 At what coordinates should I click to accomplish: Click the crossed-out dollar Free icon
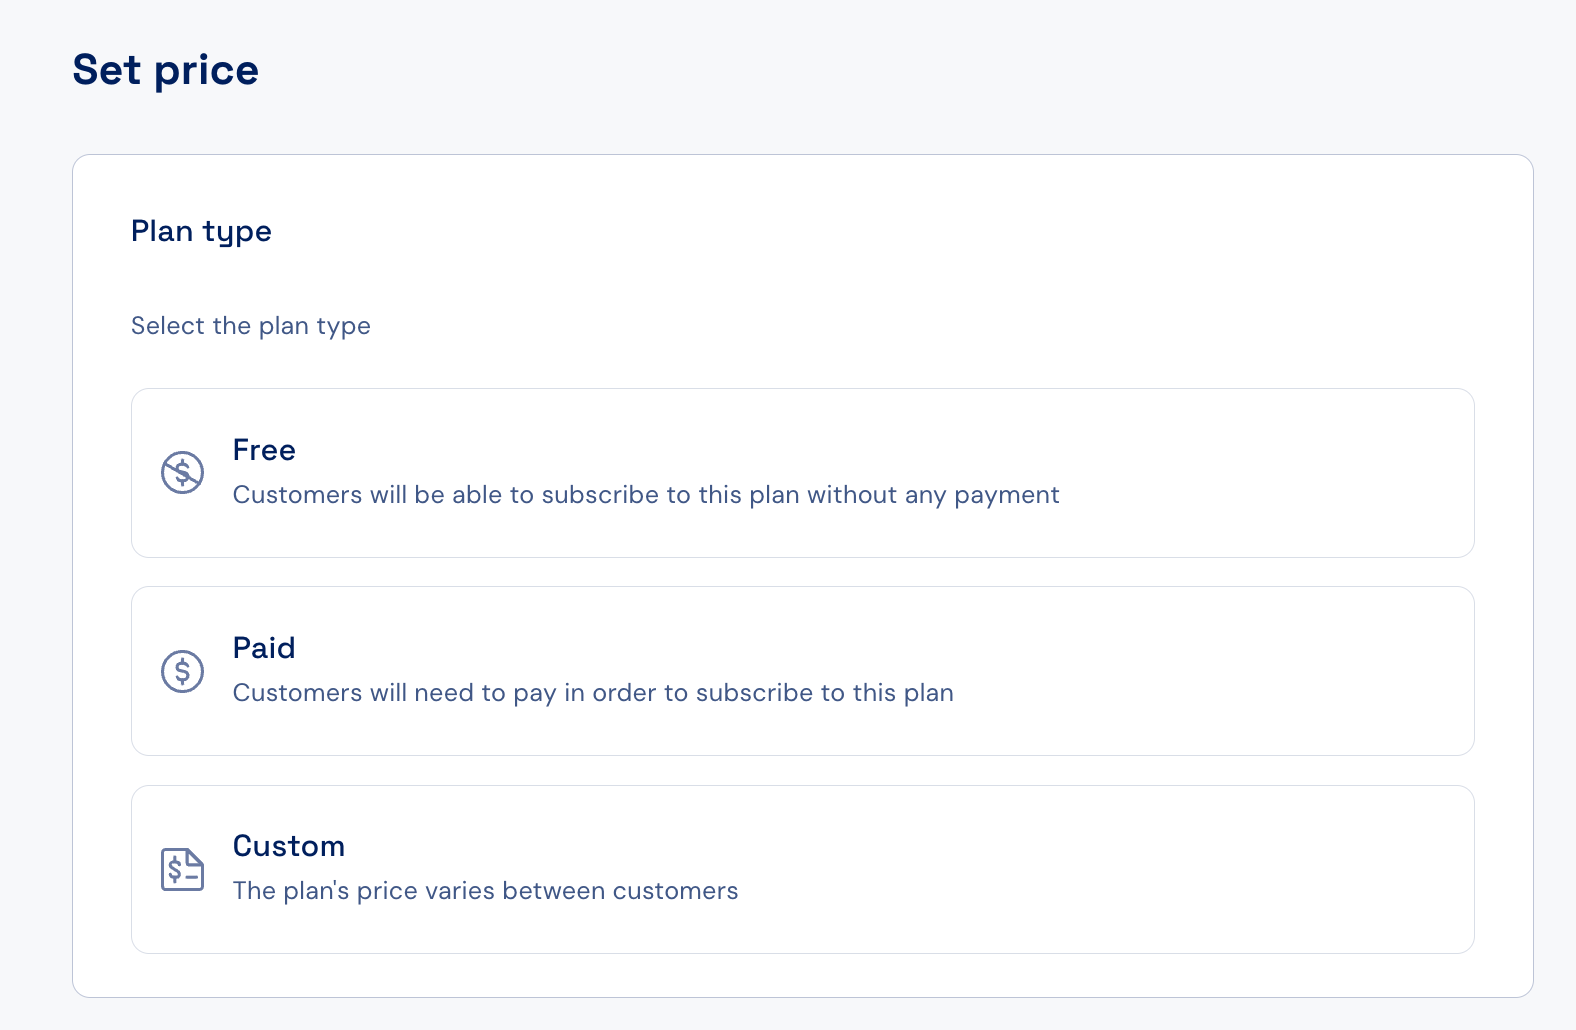pos(183,472)
